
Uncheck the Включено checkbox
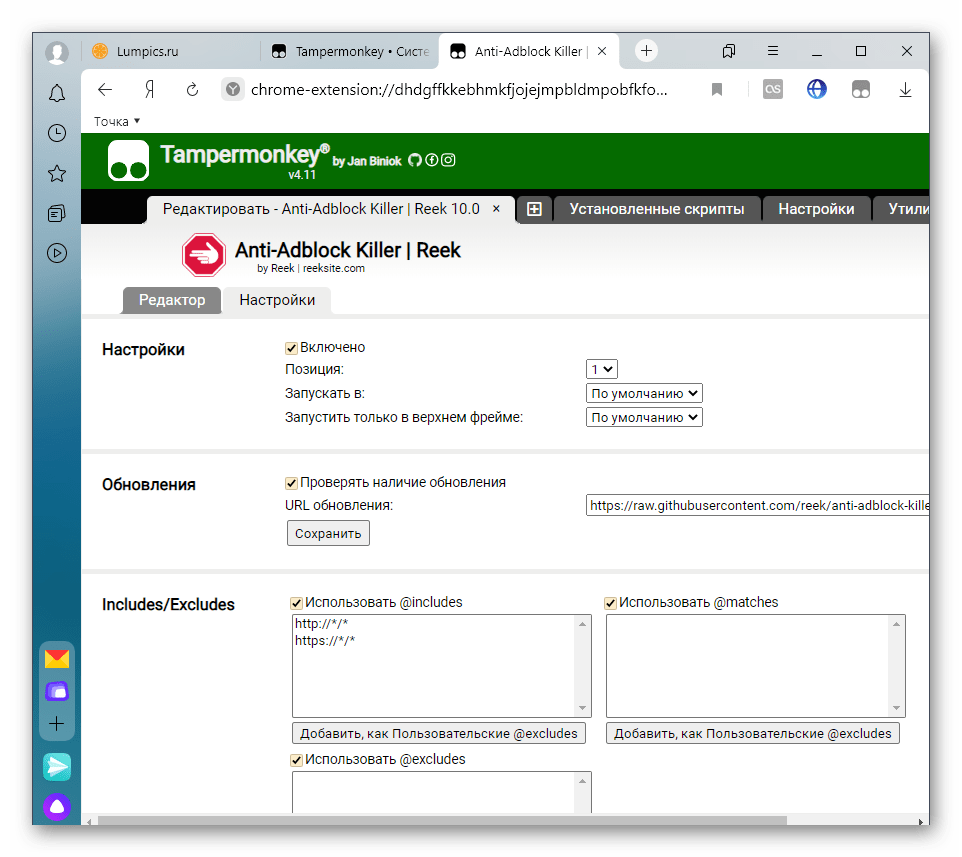click(292, 348)
